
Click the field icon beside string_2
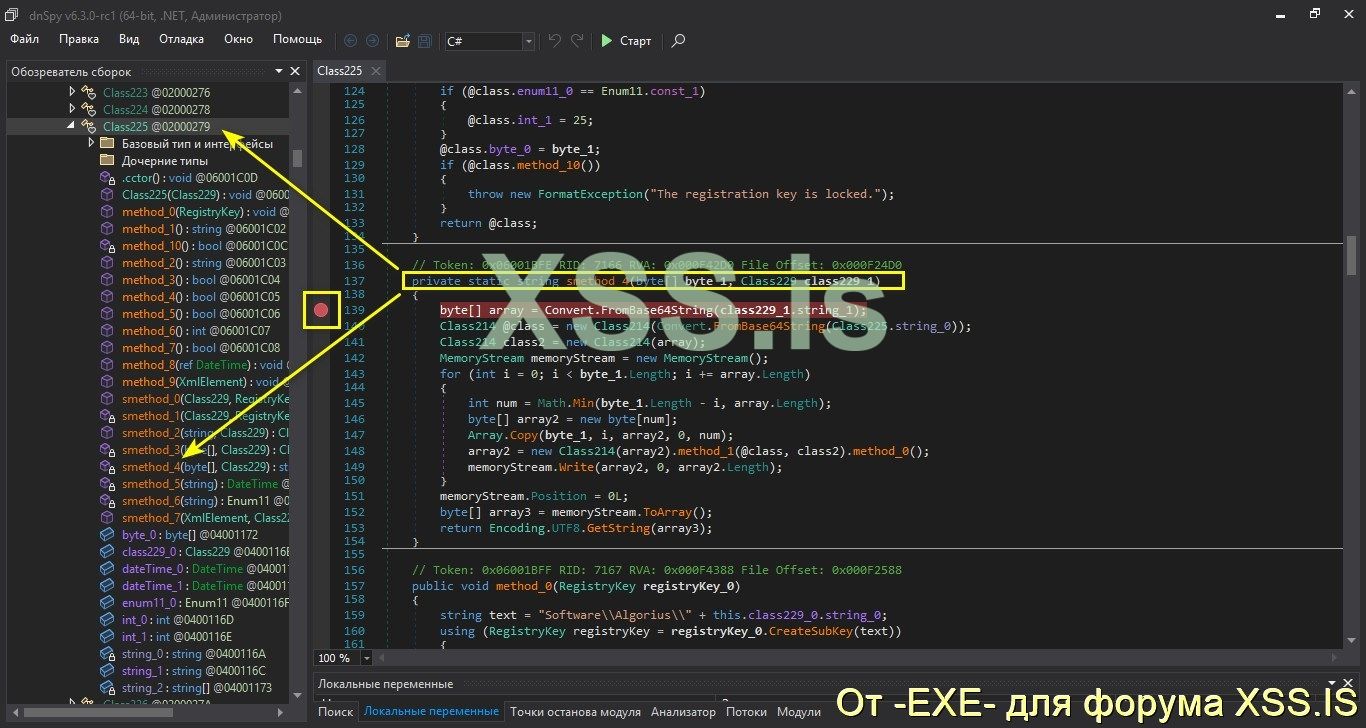(x=107, y=688)
